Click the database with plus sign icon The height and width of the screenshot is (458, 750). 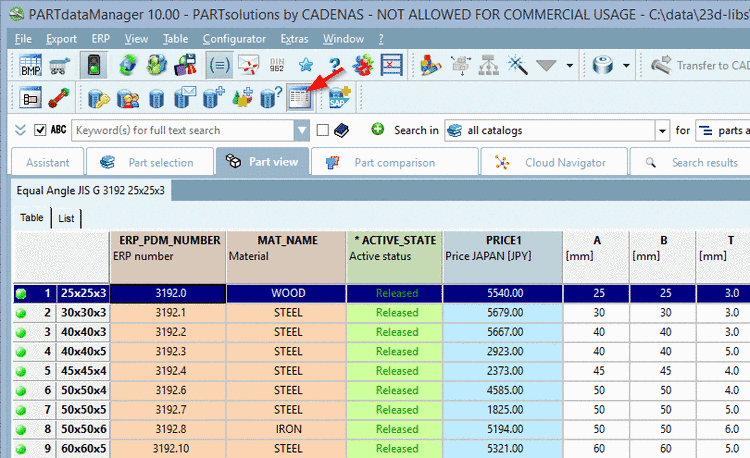click(x=214, y=98)
